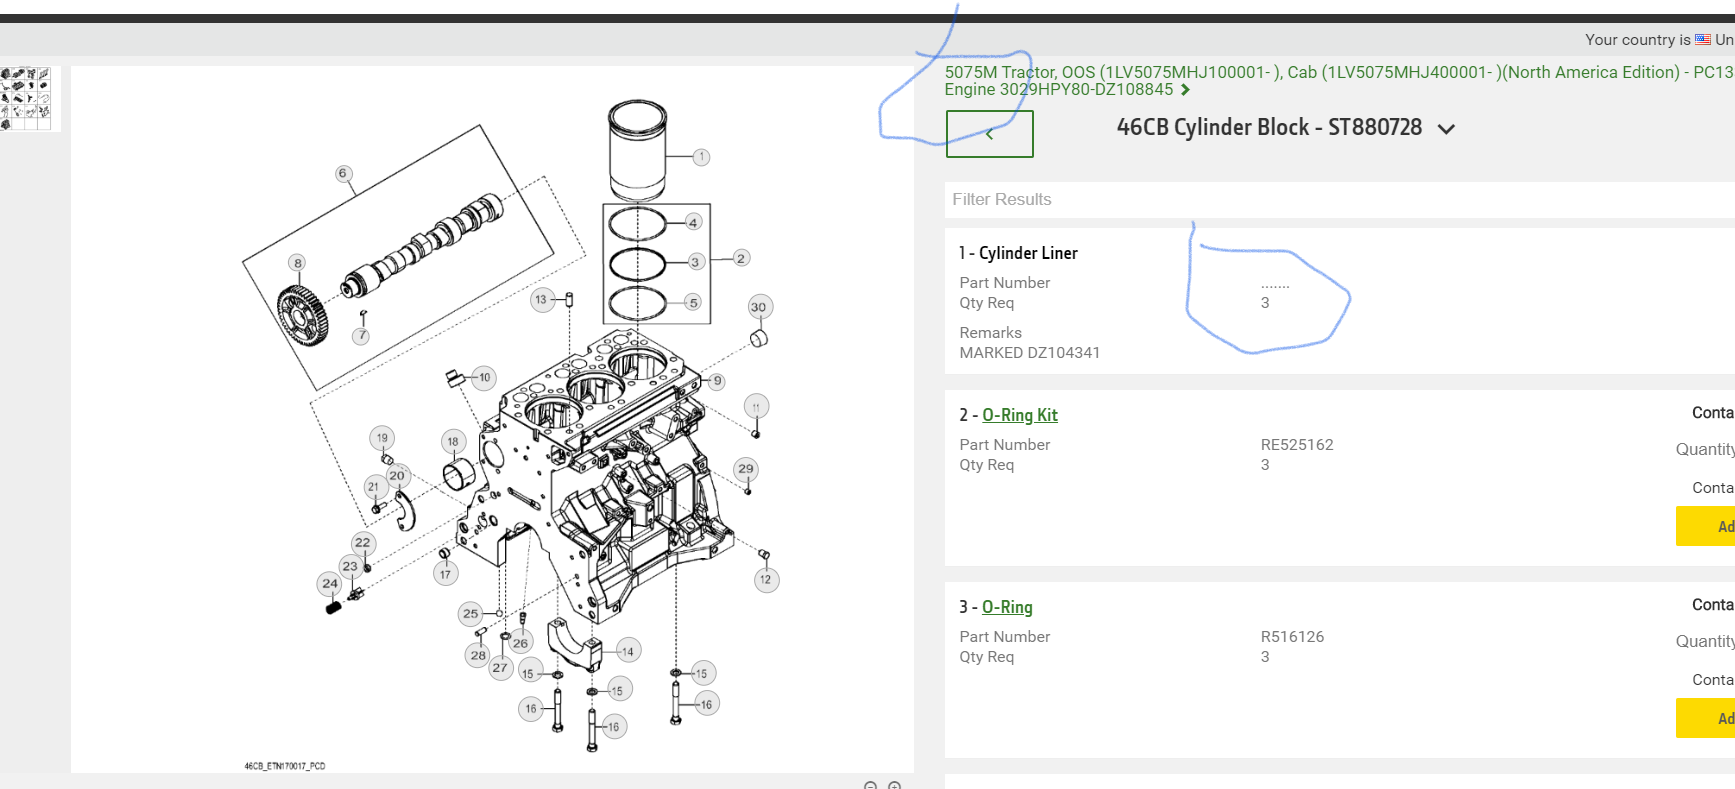The image size is (1735, 789).
Task: Click the yellow Add button for O-Ring Kit
Action: [1708, 526]
